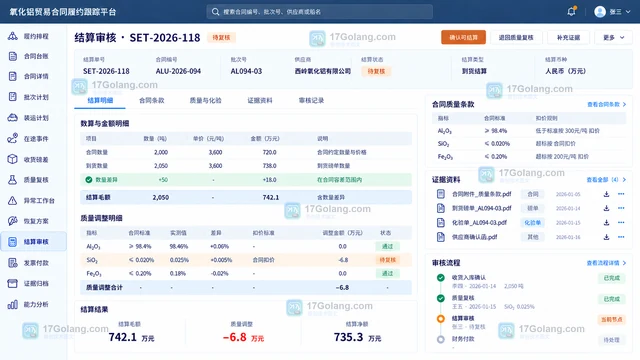This screenshot has height=360, width=640.
Task: Open 质量复核 in the sidebar
Action: click(33, 180)
